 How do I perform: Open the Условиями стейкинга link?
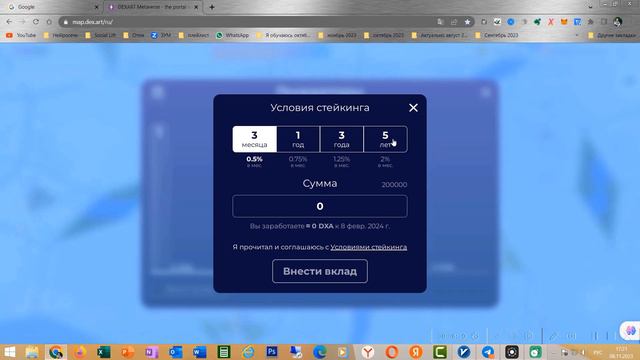pyautogui.click(x=369, y=247)
